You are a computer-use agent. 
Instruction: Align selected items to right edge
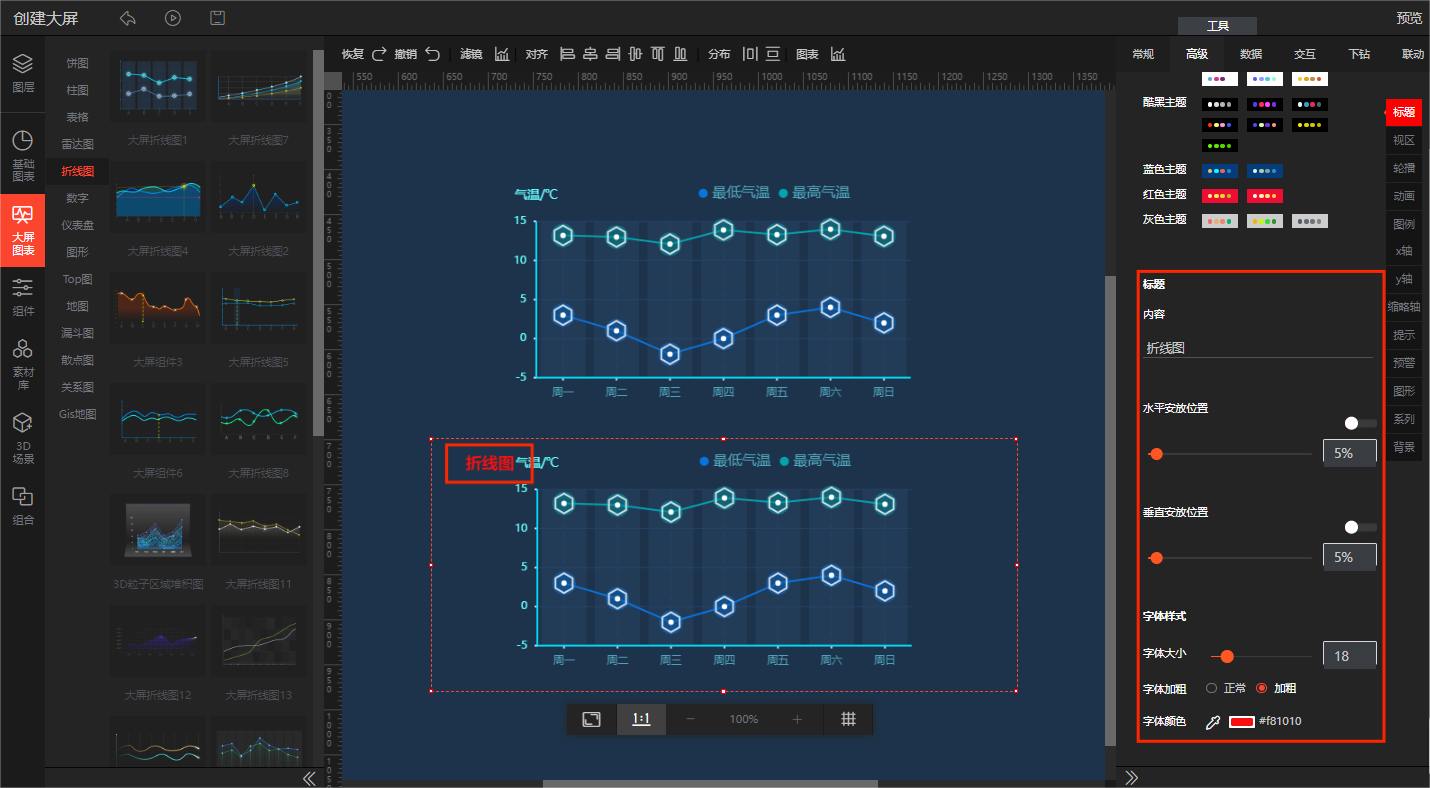[613, 54]
